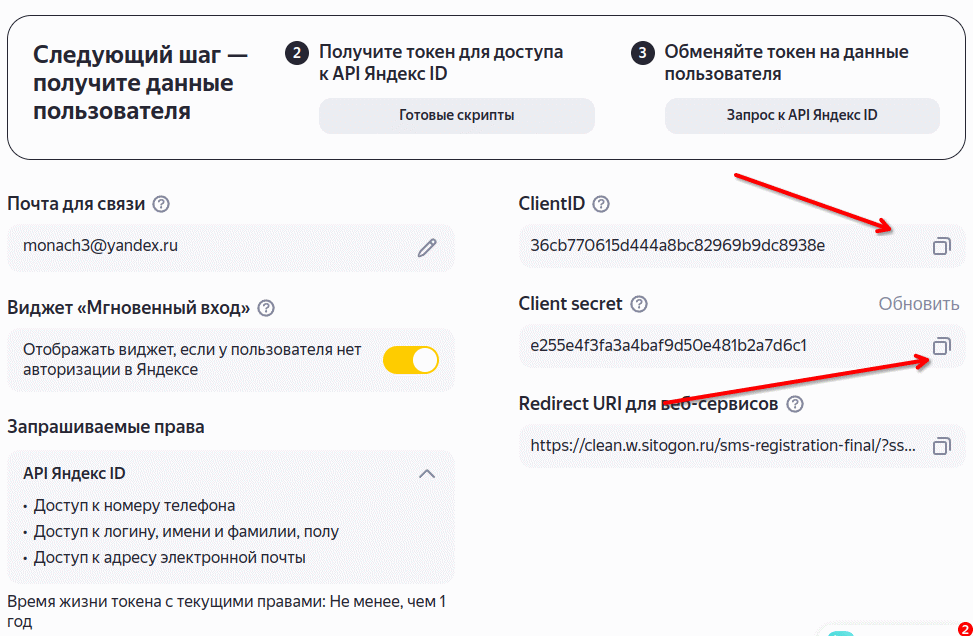Select the Redirect URI text field
This screenshot has width=973, height=636.
(x=742, y=446)
